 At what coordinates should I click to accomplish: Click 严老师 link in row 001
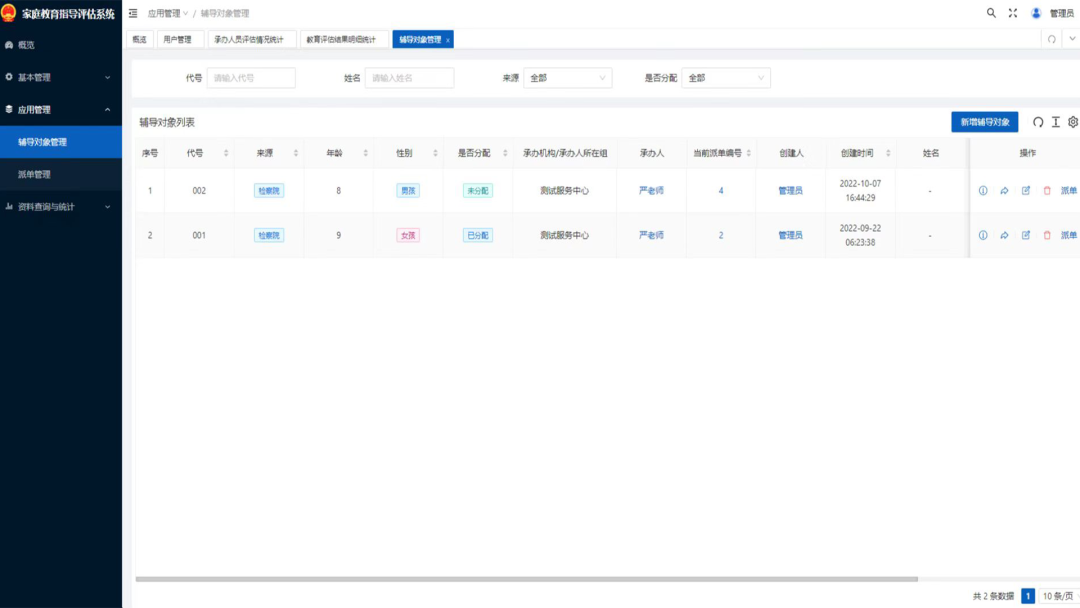[651, 235]
